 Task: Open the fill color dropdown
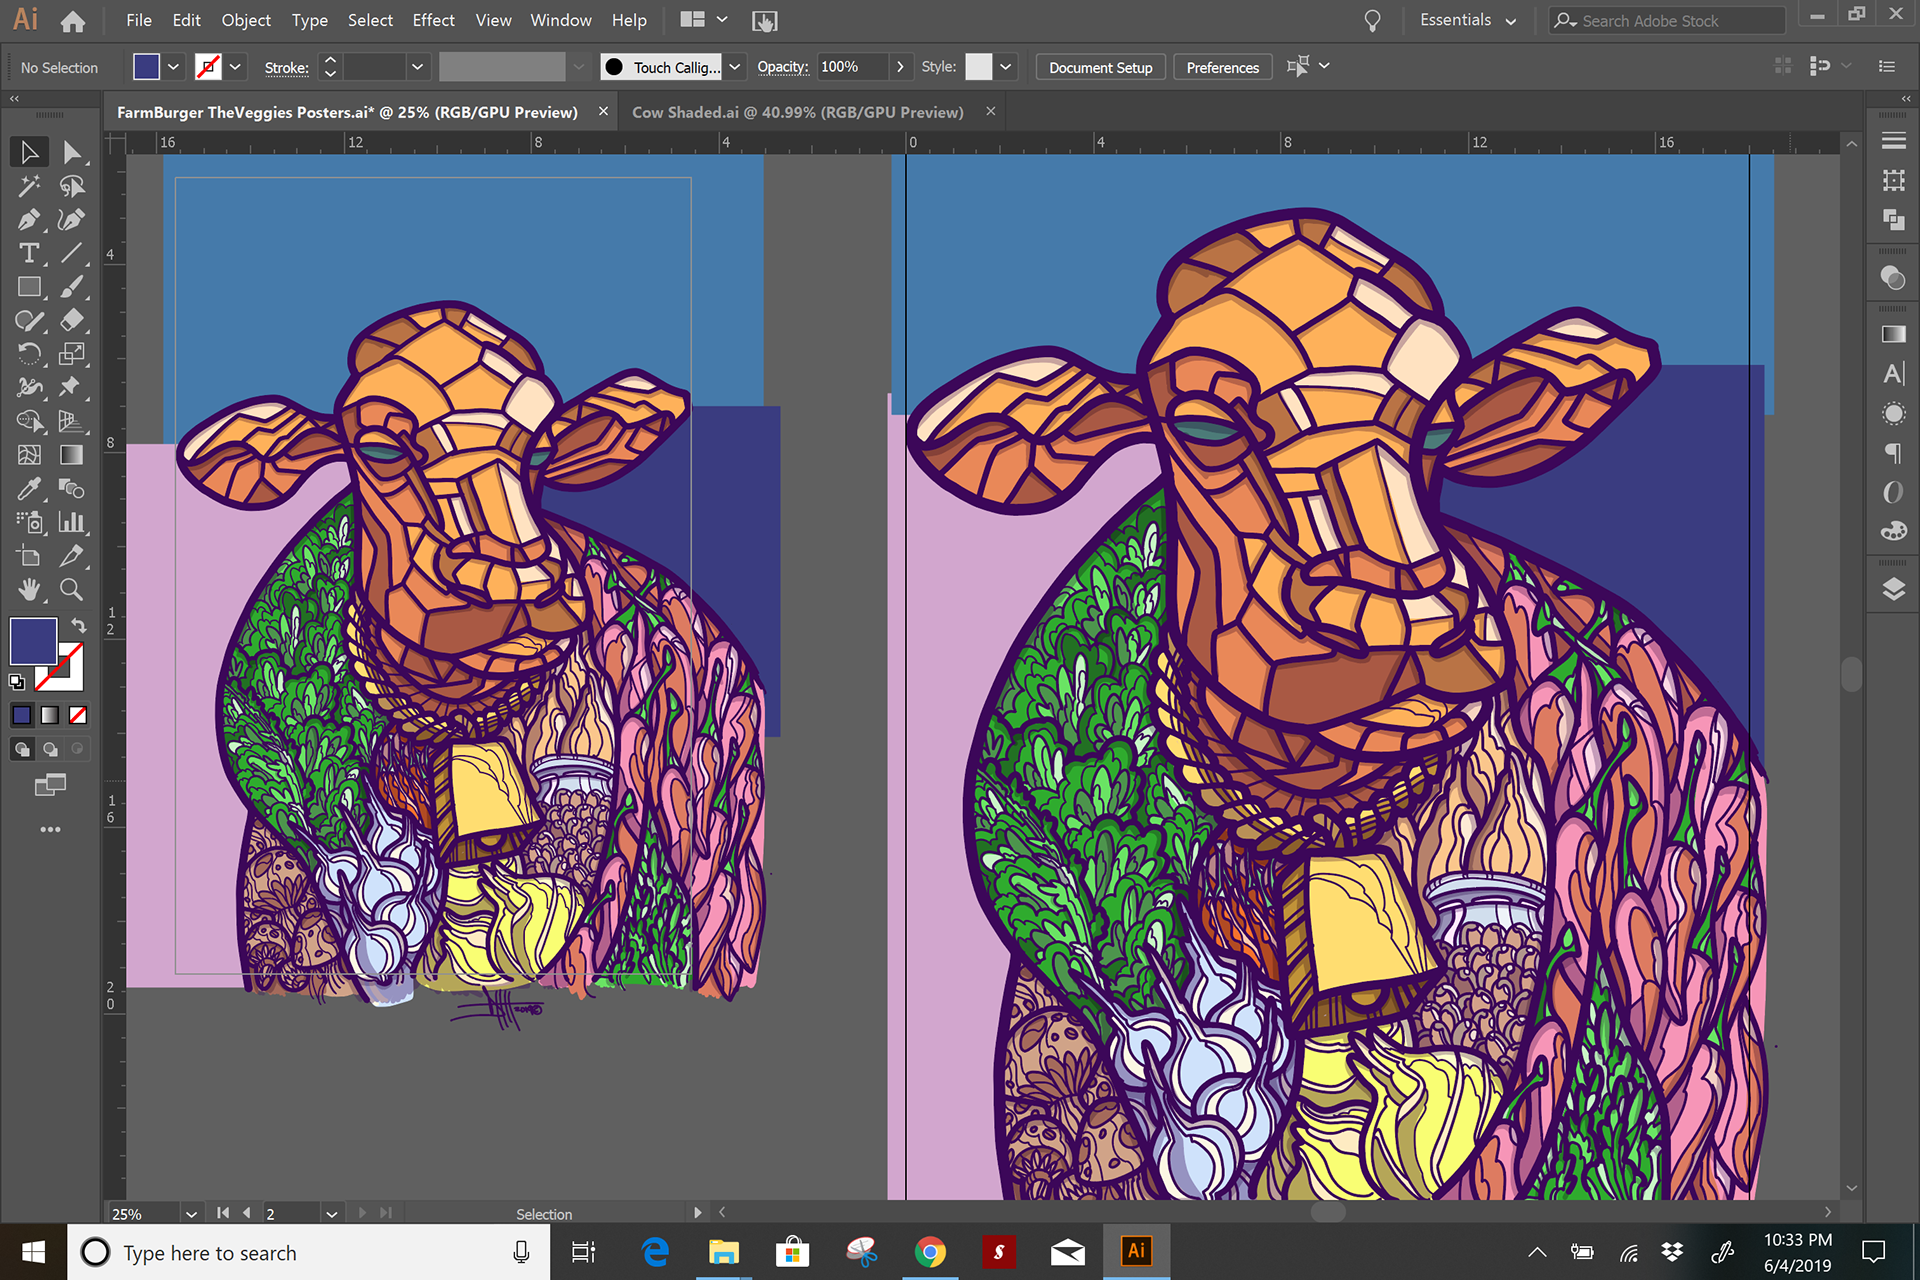(173, 67)
